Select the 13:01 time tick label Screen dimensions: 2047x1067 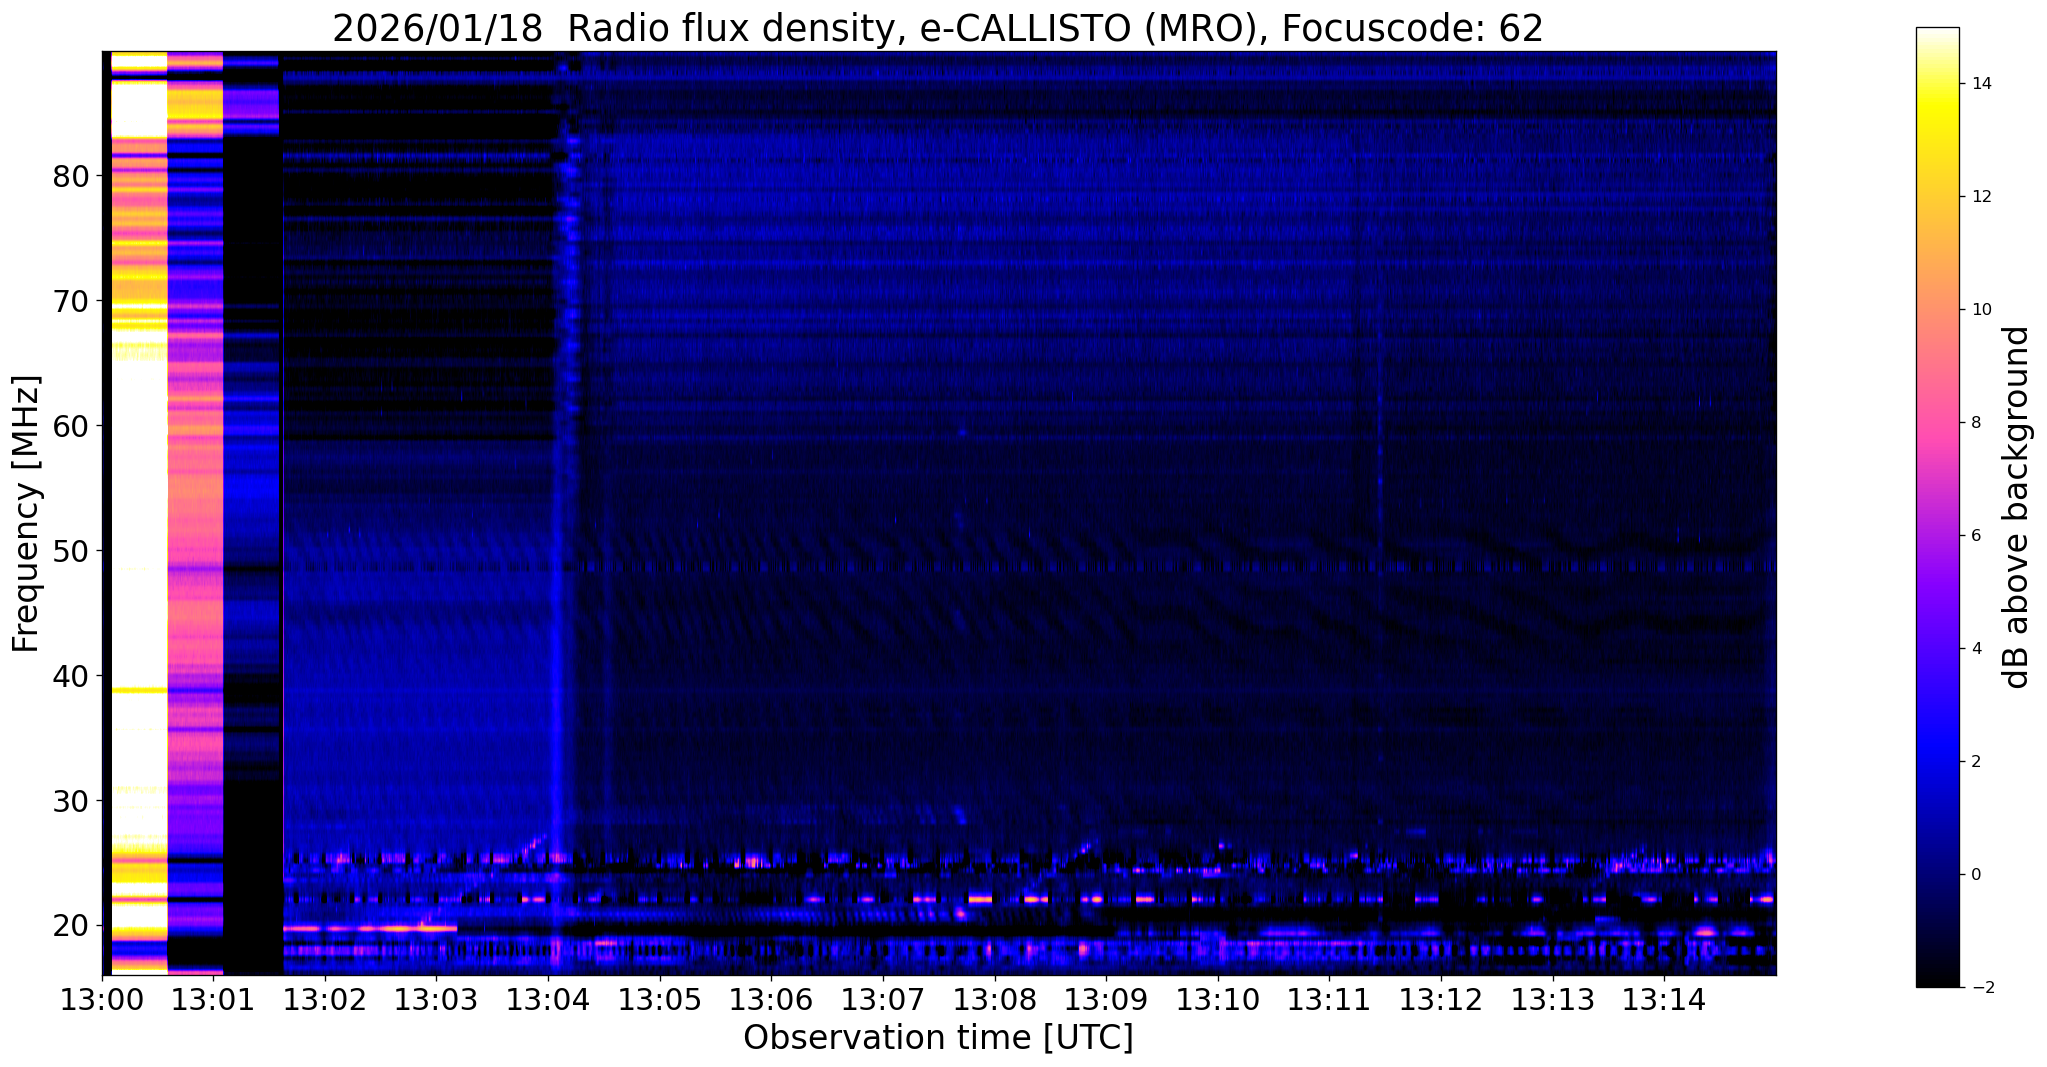tap(214, 999)
